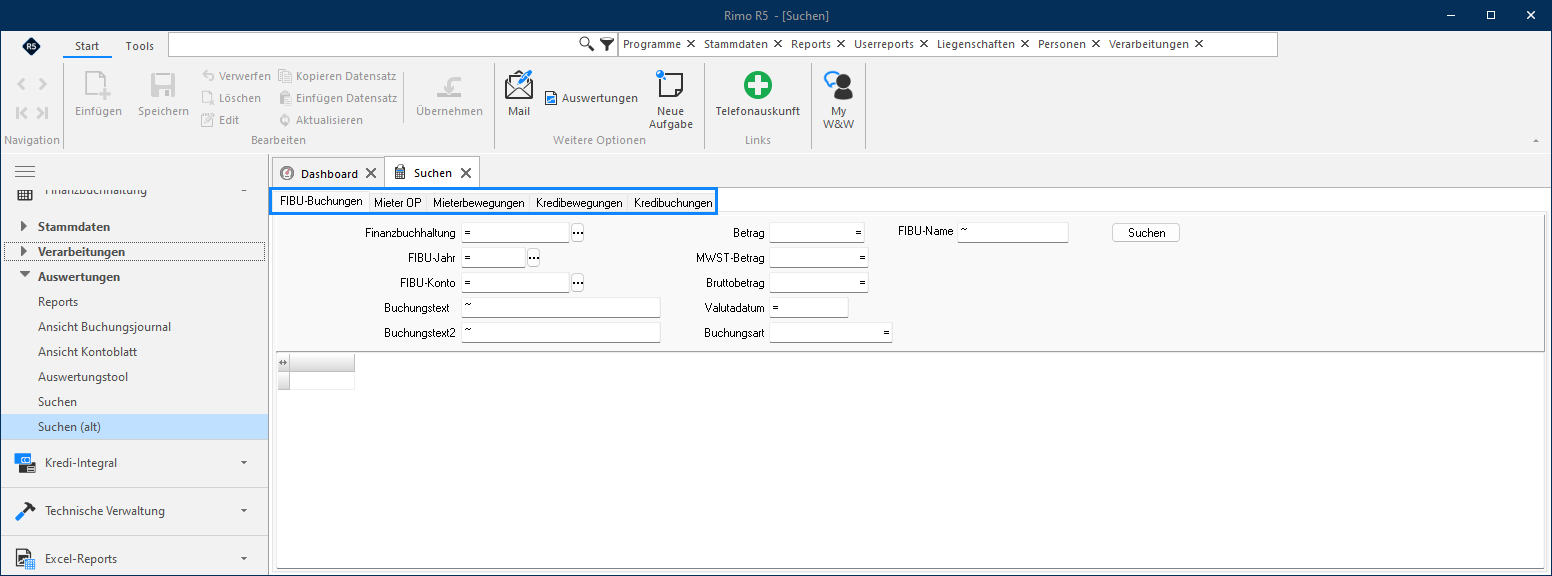This screenshot has width=1552, height=576.
Task: Expand the Technische Verwaltung module chevron
Action: coord(244,512)
